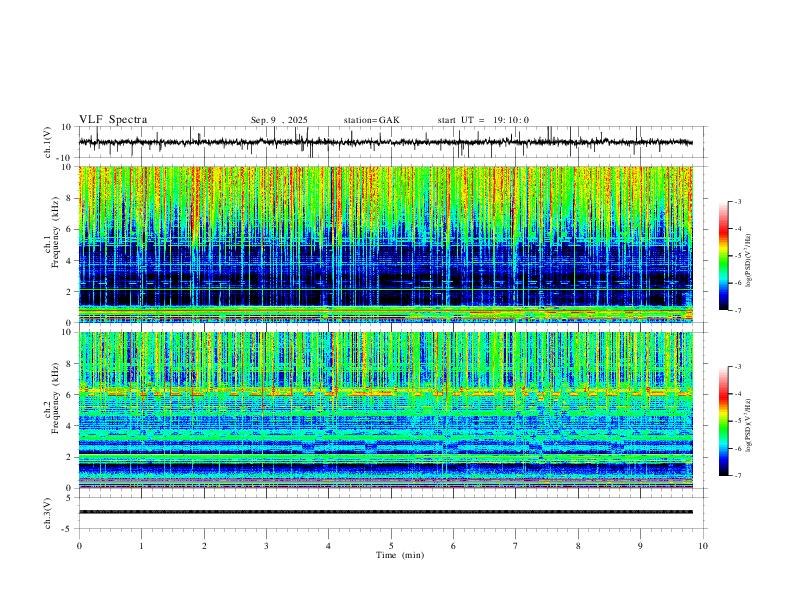Click time axis tick label "3"
Image resolution: width=792 pixels, height=612 pixels.
pyautogui.click(x=266, y=546)
